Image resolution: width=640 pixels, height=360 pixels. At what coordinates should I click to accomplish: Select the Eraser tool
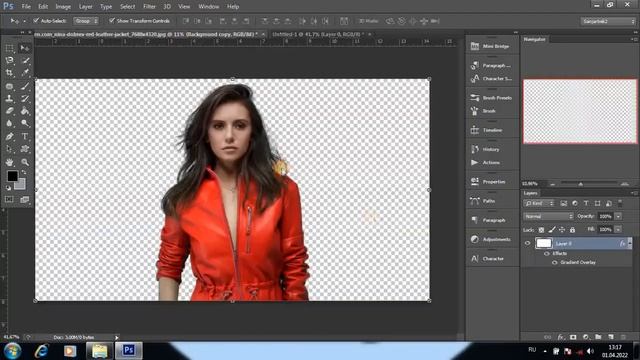click(x=9, y=111)
